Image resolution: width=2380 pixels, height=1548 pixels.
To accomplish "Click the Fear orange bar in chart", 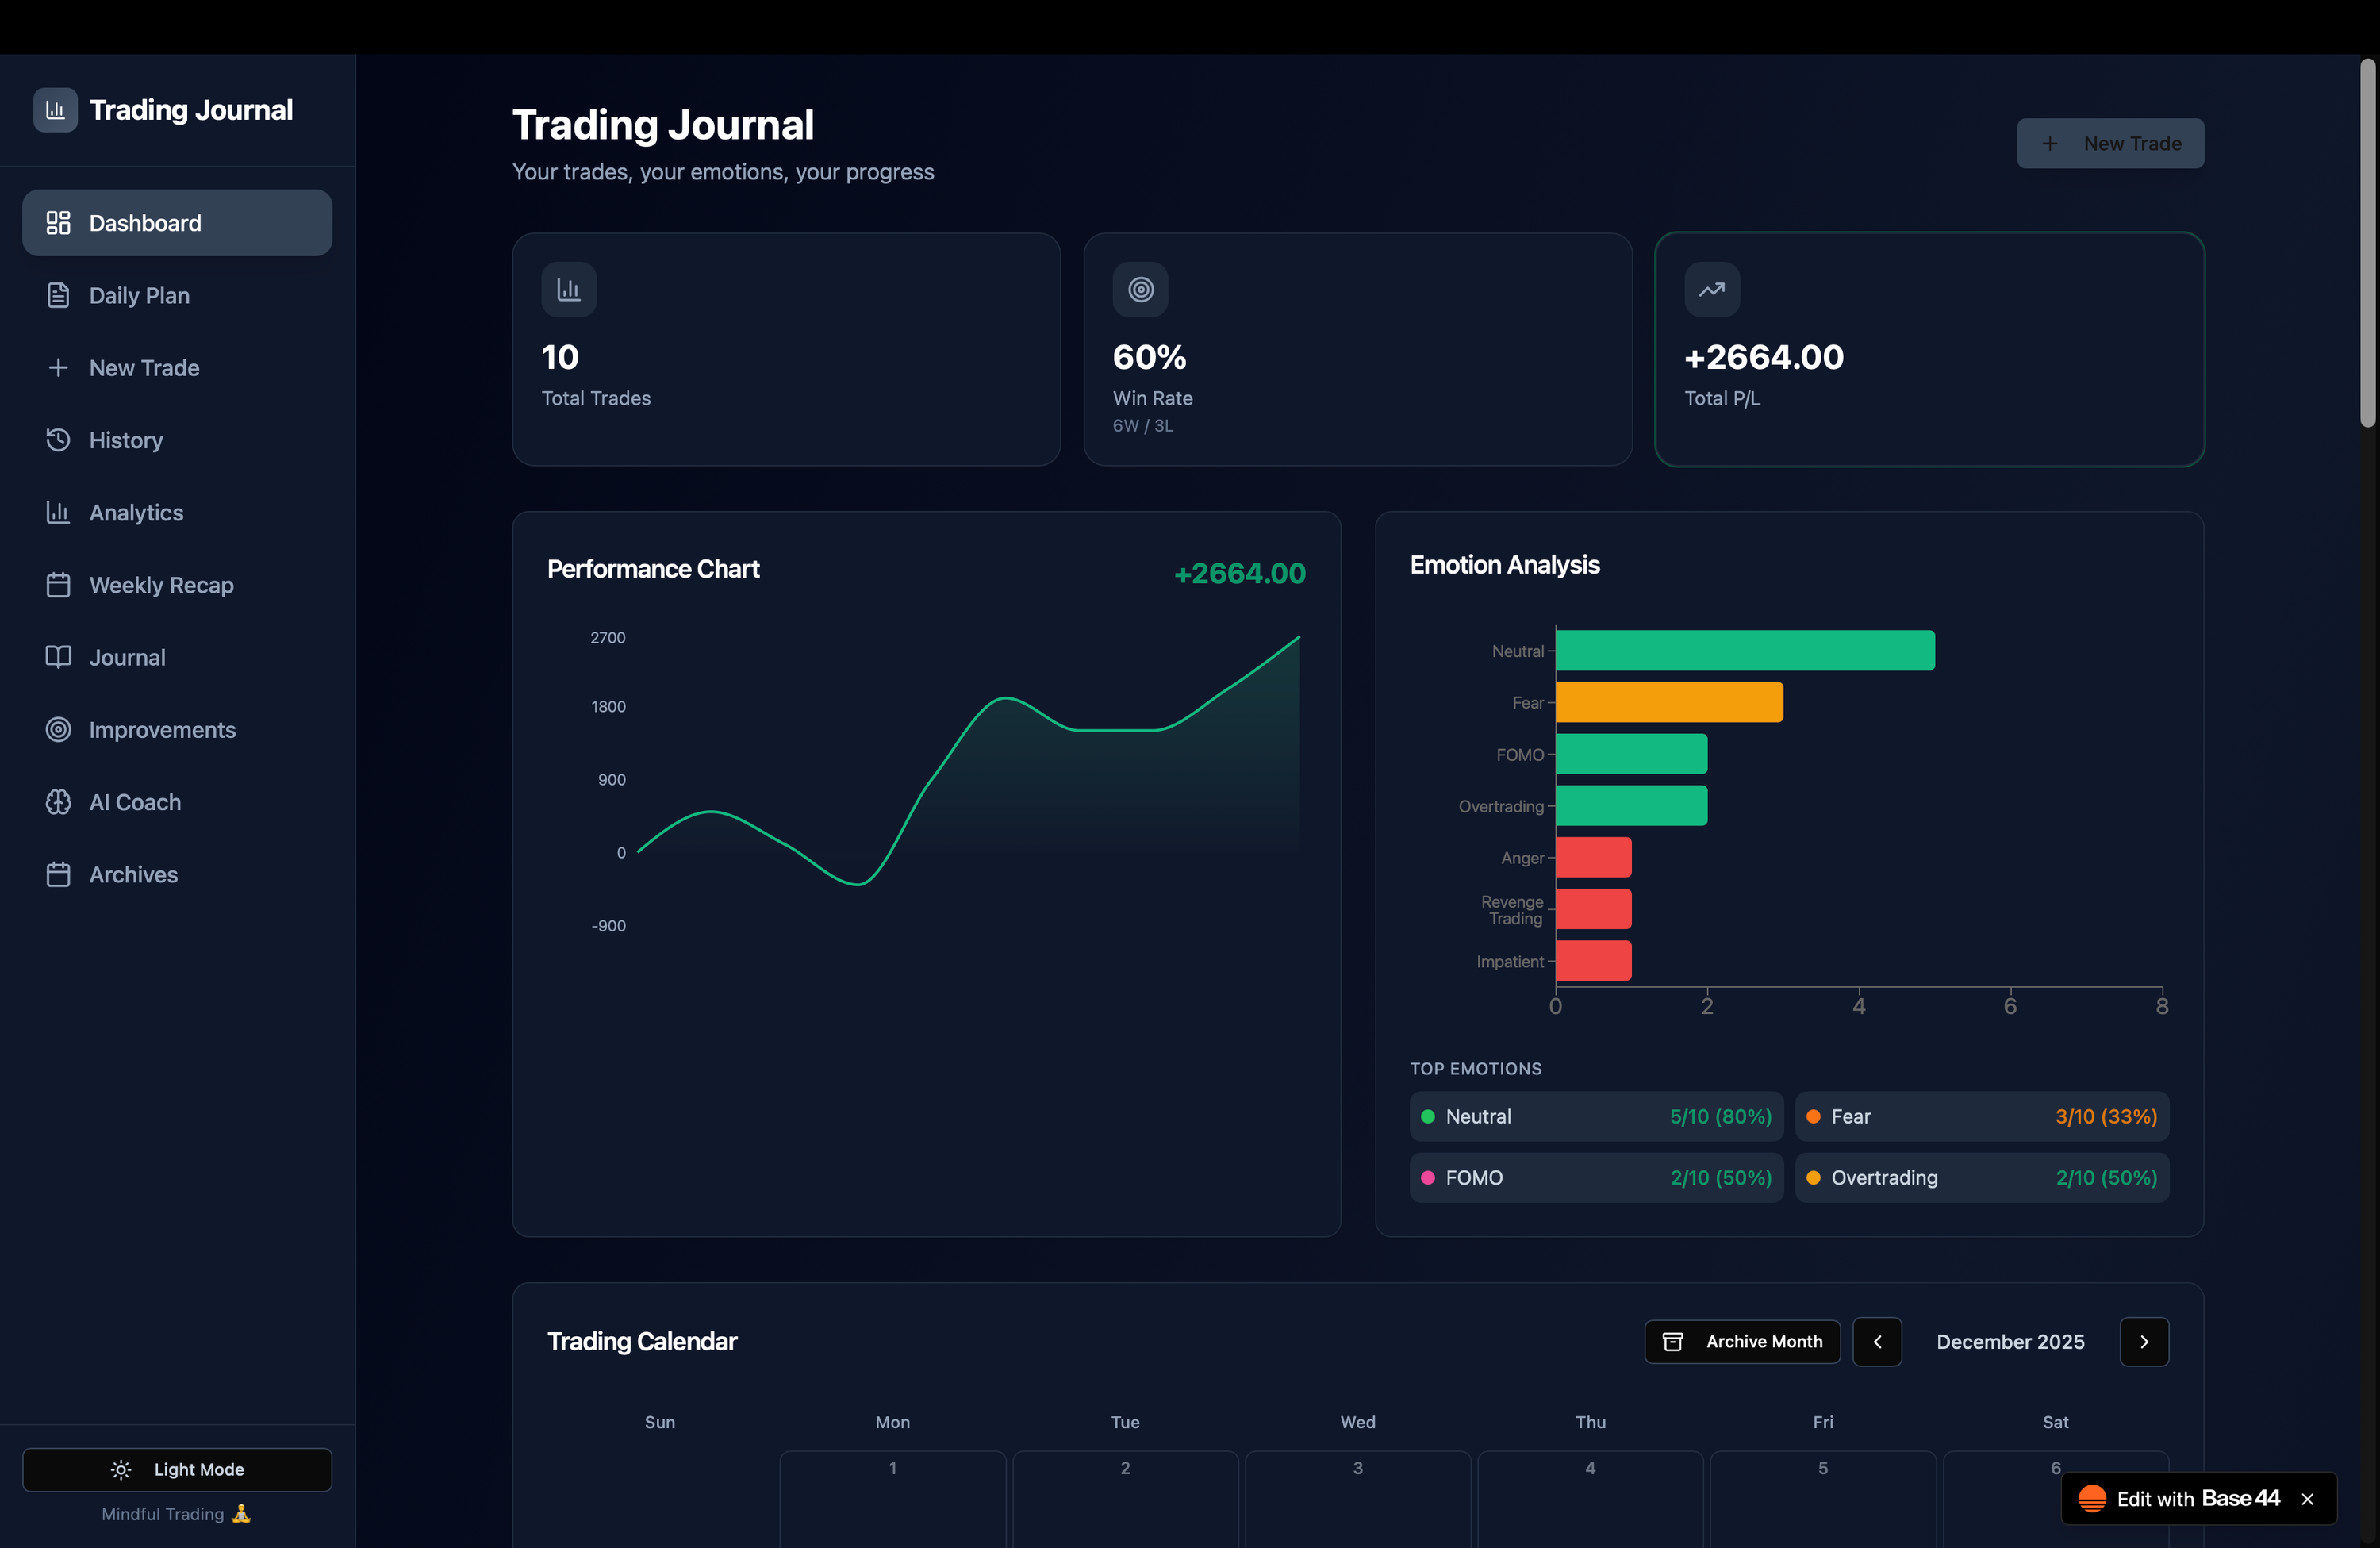I will tap(1669, 702).
